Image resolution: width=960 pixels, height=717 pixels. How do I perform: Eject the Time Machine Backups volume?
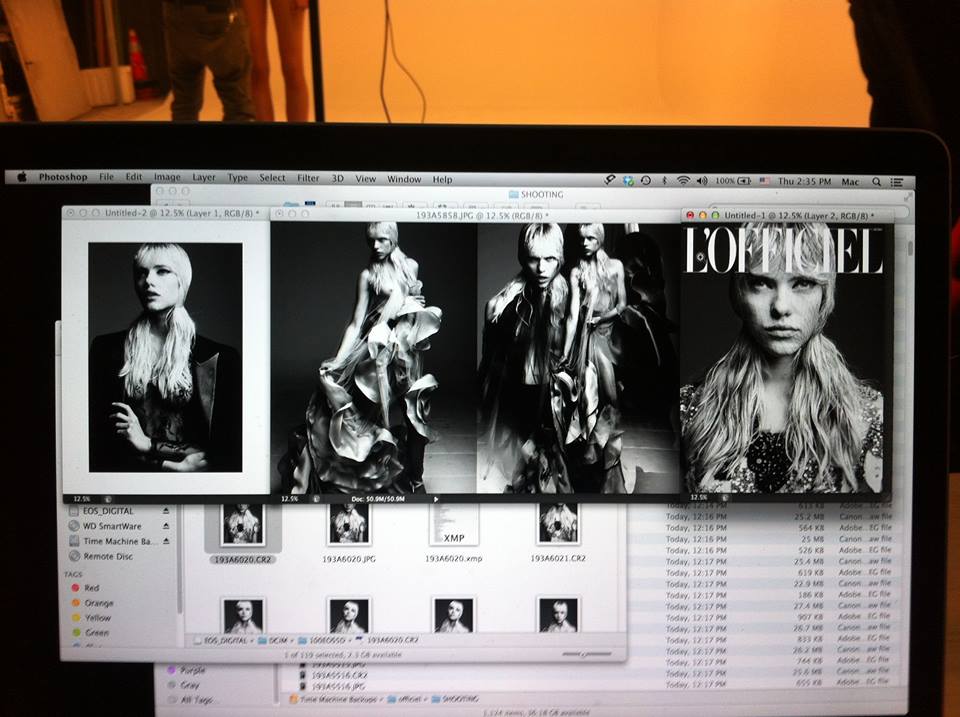166,541
